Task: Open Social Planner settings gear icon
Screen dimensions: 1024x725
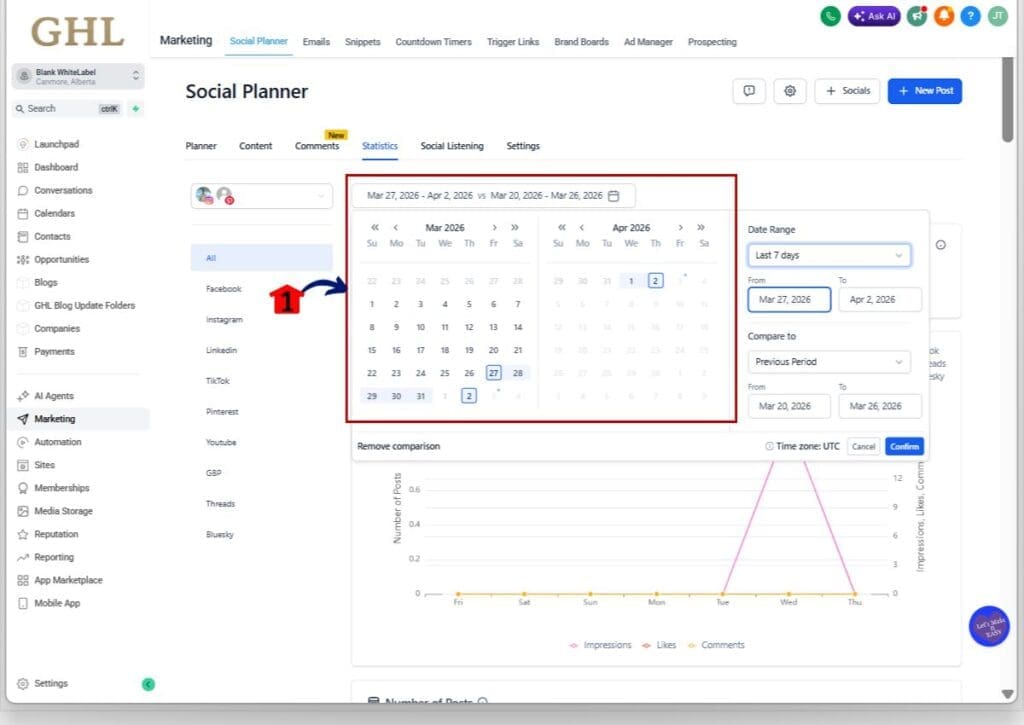Action: coord(790,91)
